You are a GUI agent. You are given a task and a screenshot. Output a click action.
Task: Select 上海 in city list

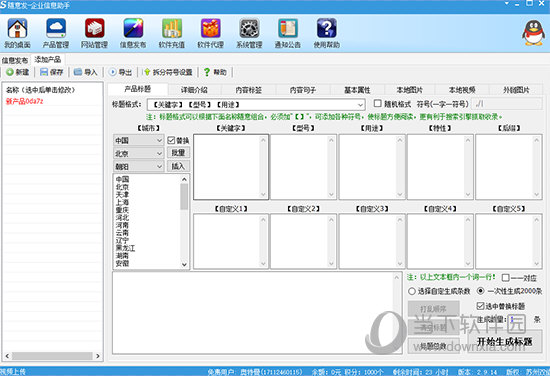122,202
